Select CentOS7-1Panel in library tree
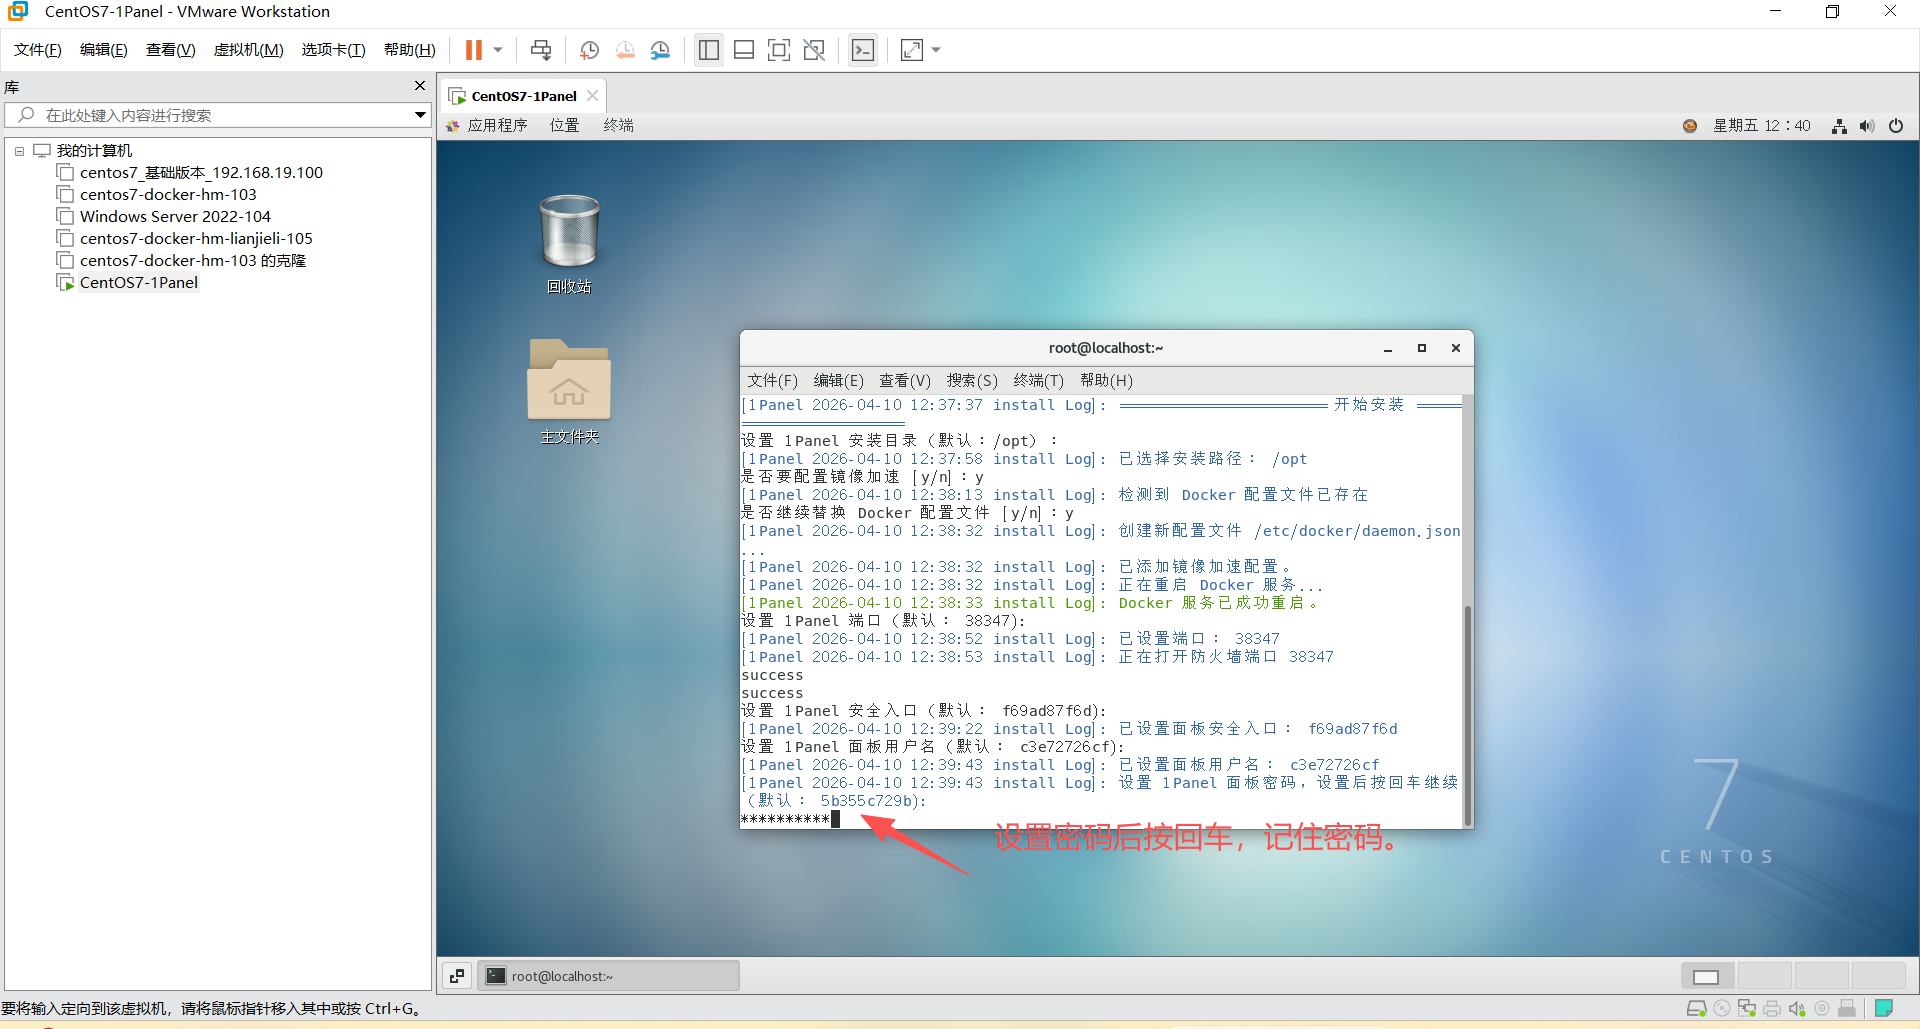This screenshot has height=1029, width=1920. (128, 282)
